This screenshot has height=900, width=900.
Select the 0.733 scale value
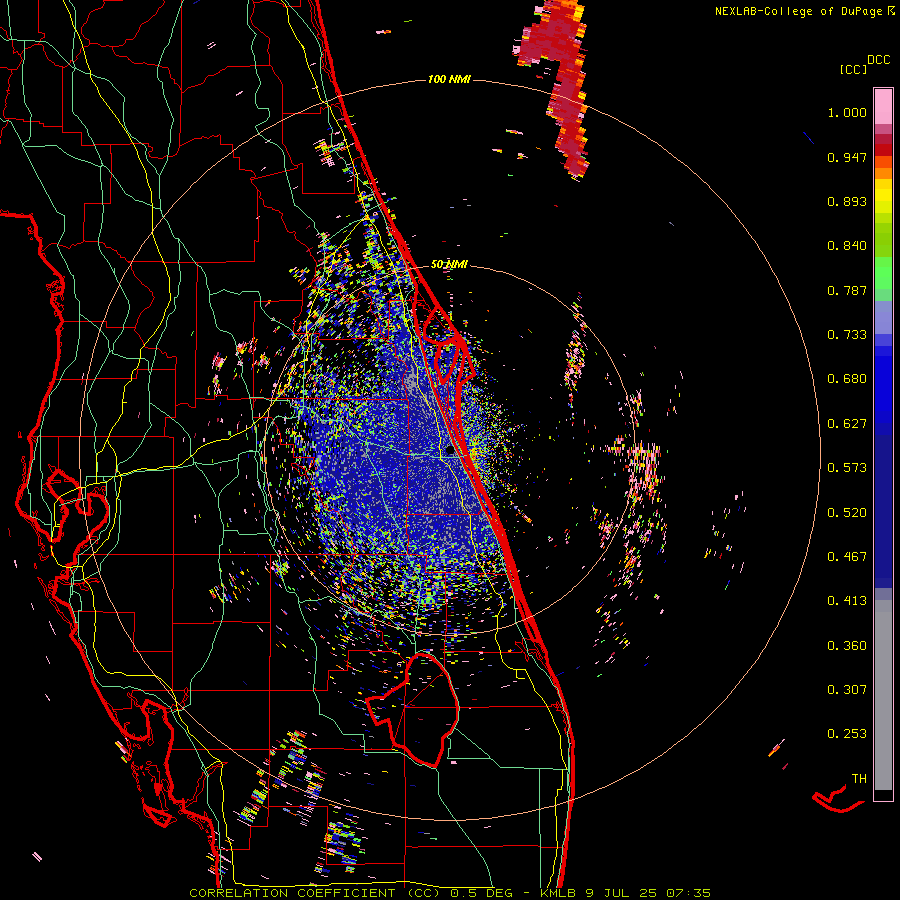click(847, 335)
